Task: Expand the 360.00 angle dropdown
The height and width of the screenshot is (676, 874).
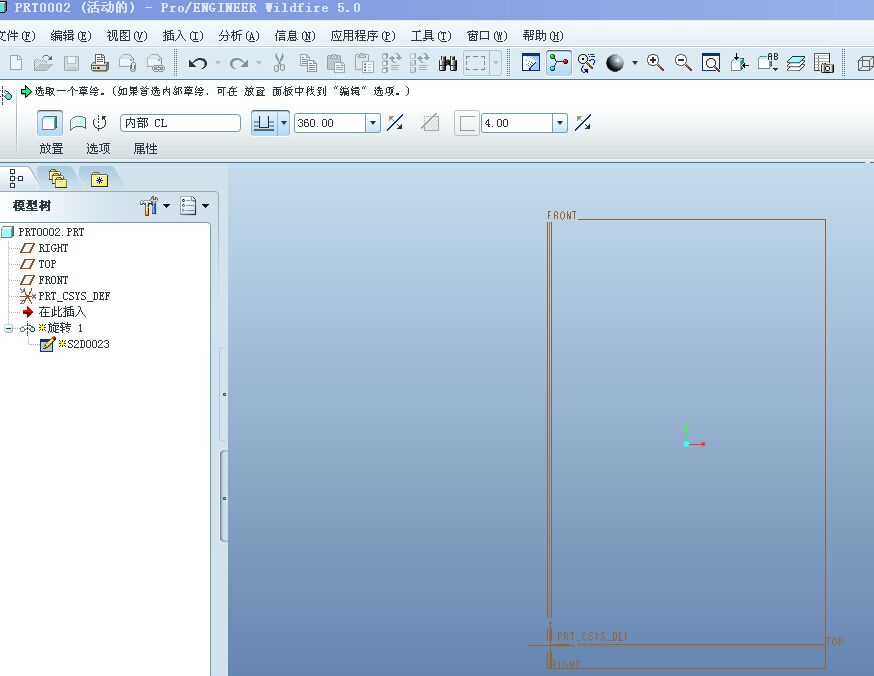Action: 373,123
